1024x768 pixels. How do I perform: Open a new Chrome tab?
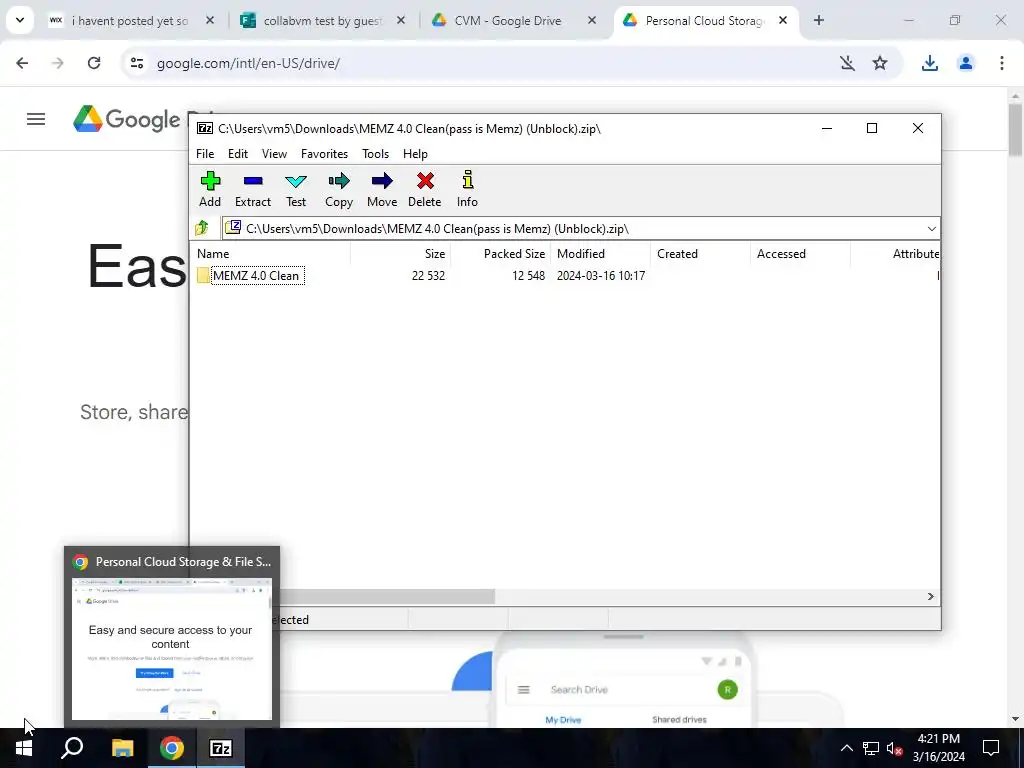(819, 21)
